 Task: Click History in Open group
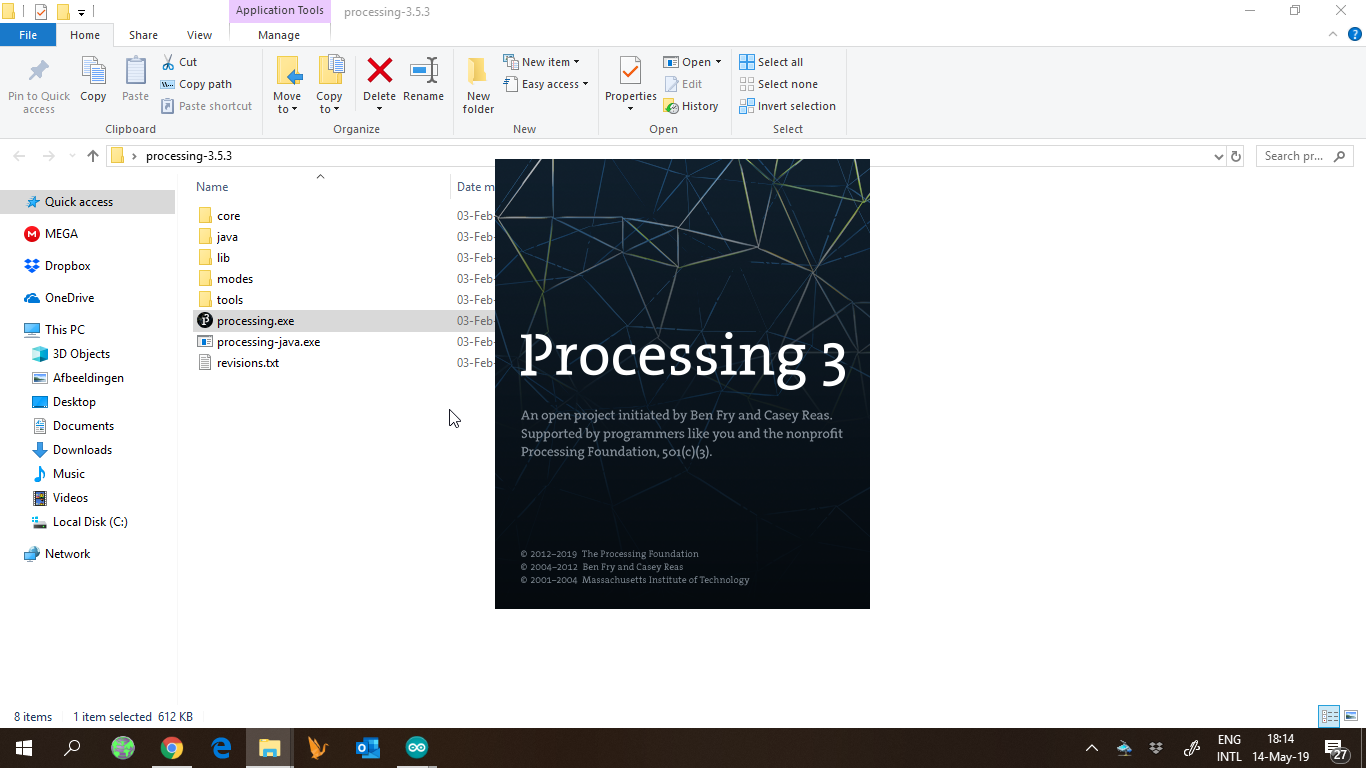click(691, 106)
